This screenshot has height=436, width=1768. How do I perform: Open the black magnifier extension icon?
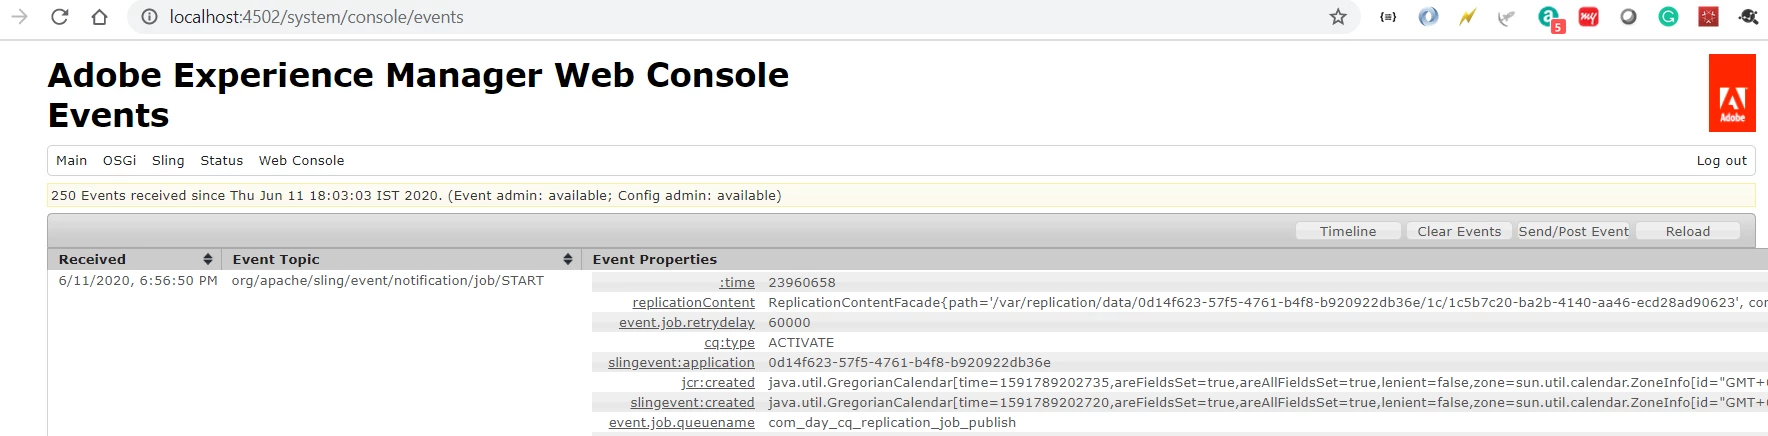tap(1748, 17)
